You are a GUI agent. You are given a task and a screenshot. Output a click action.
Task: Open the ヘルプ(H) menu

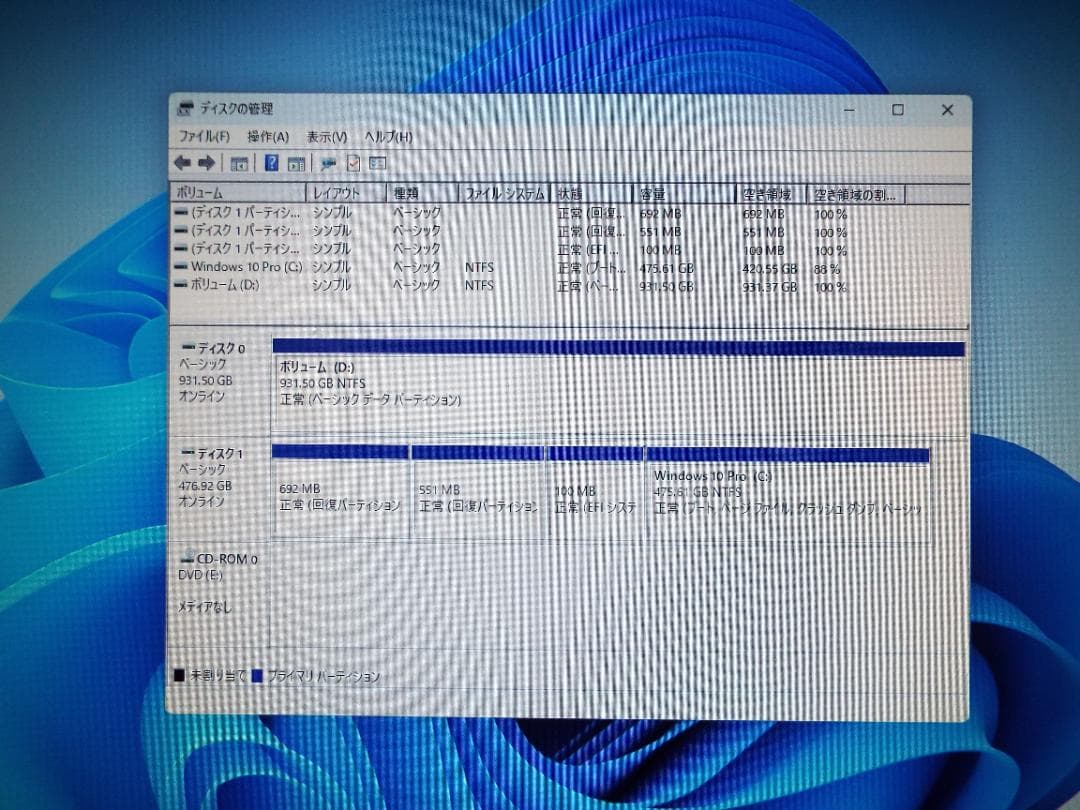[388, 136]
